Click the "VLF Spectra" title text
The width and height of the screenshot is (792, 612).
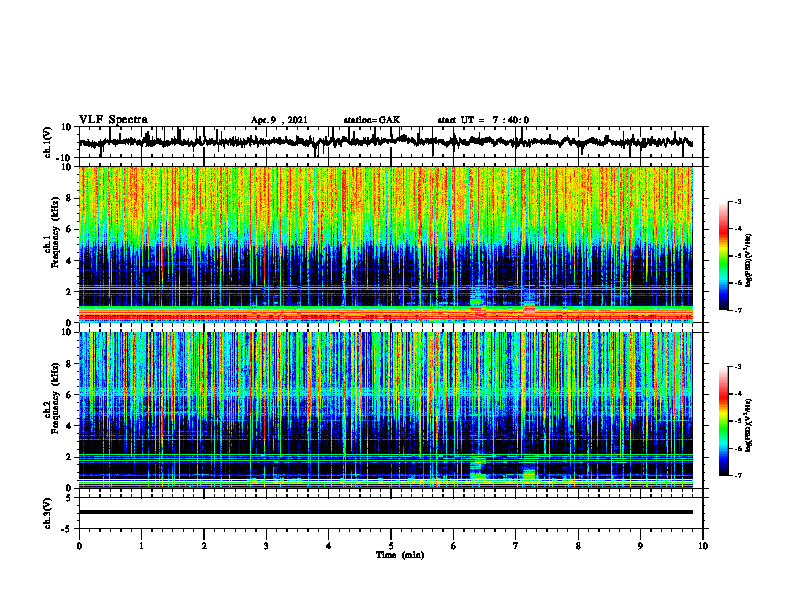pyautogui.click(x=113, y=120)
